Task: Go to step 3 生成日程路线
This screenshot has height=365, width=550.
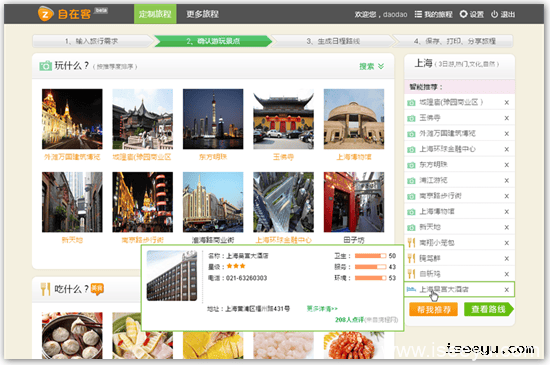Action: point(333,41)
